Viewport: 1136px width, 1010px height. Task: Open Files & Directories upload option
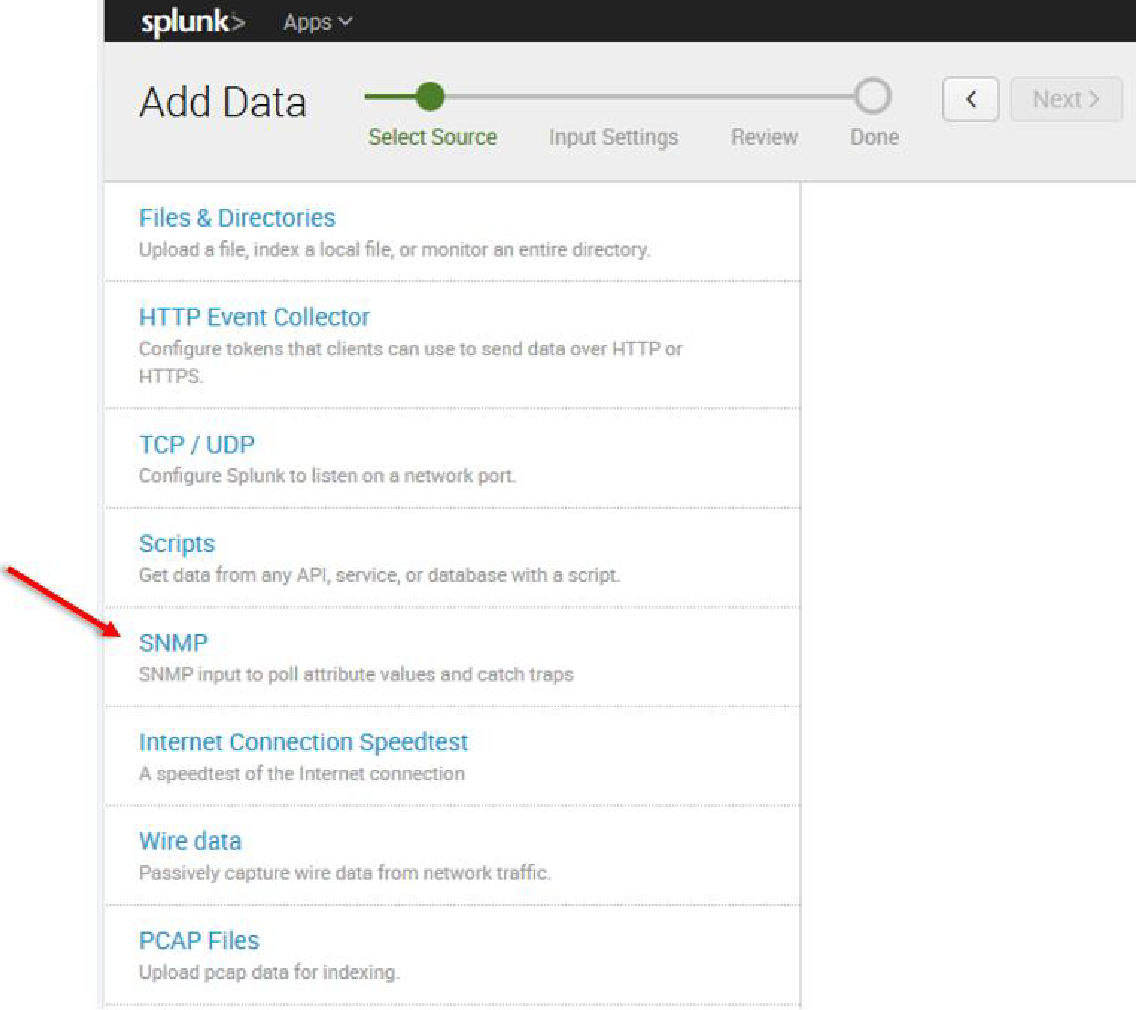pyautogui.click(x=236, y=218)
